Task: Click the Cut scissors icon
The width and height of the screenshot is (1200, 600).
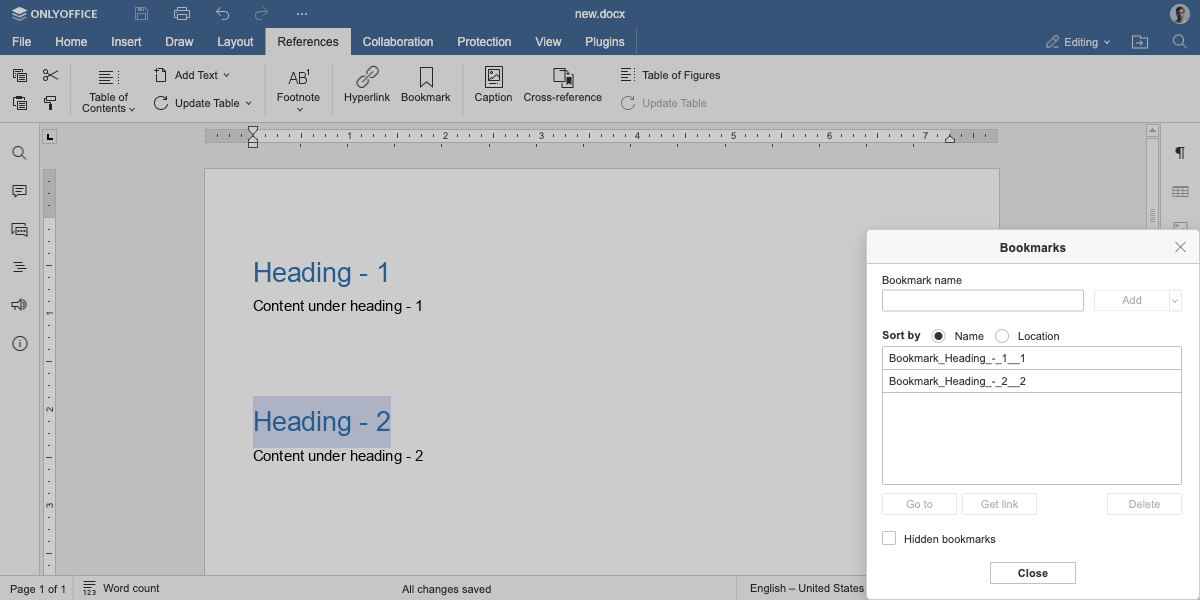Action: point(50,75)
